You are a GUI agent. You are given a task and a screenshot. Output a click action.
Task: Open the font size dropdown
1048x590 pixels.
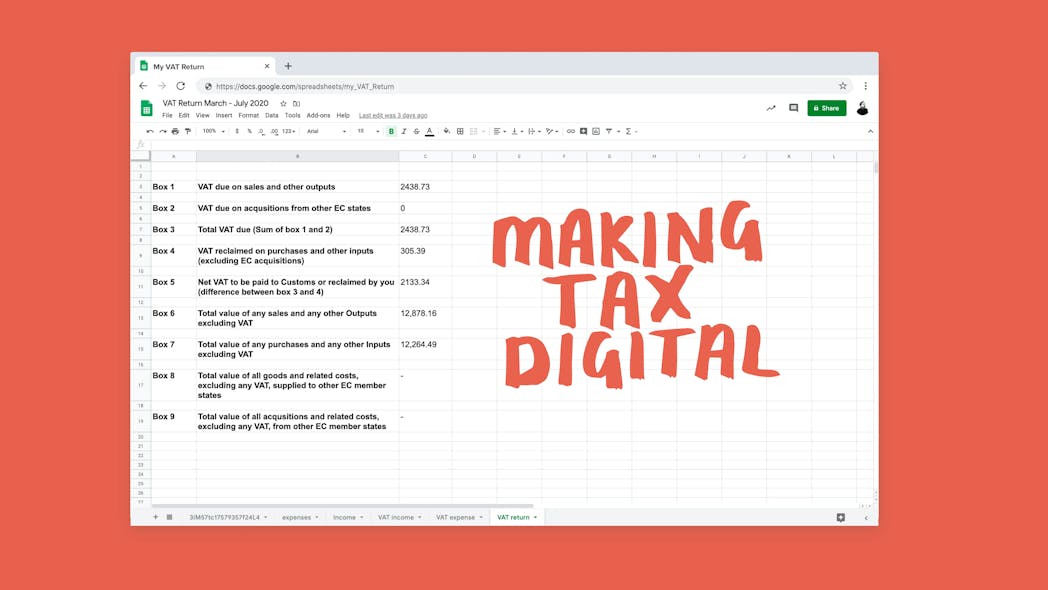368,132
